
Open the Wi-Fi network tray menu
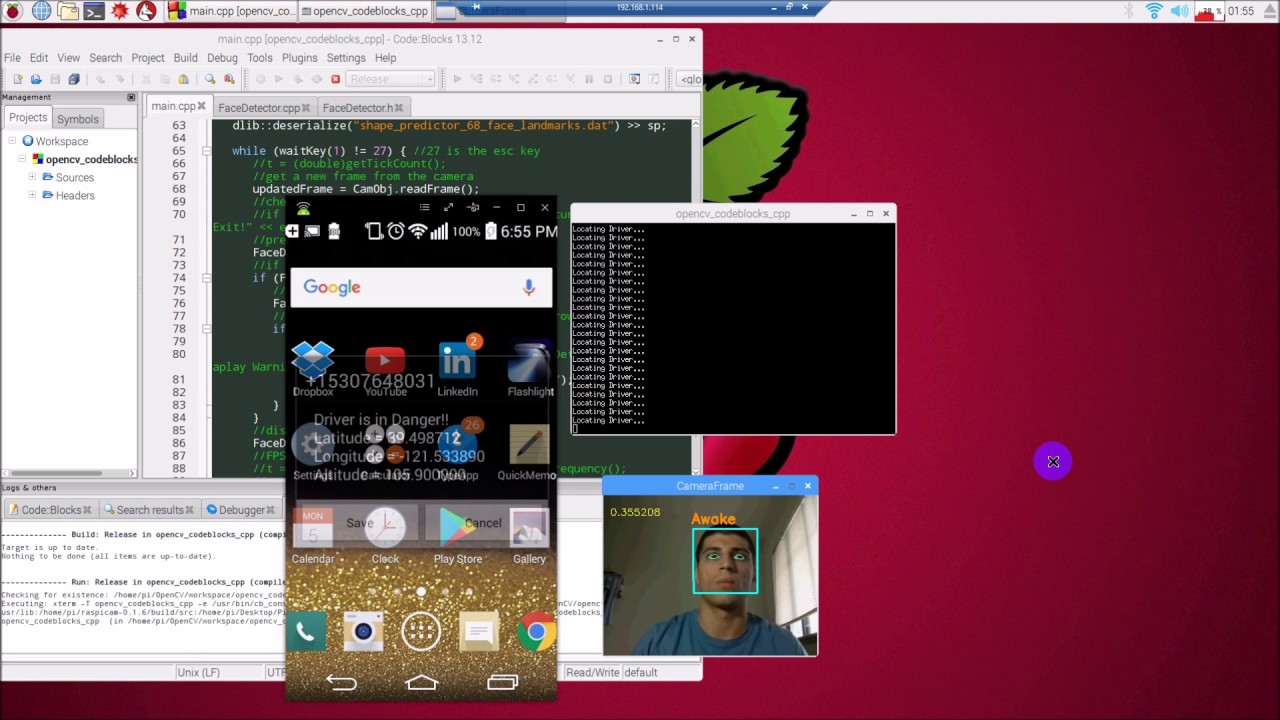[x=1154, y=11]
